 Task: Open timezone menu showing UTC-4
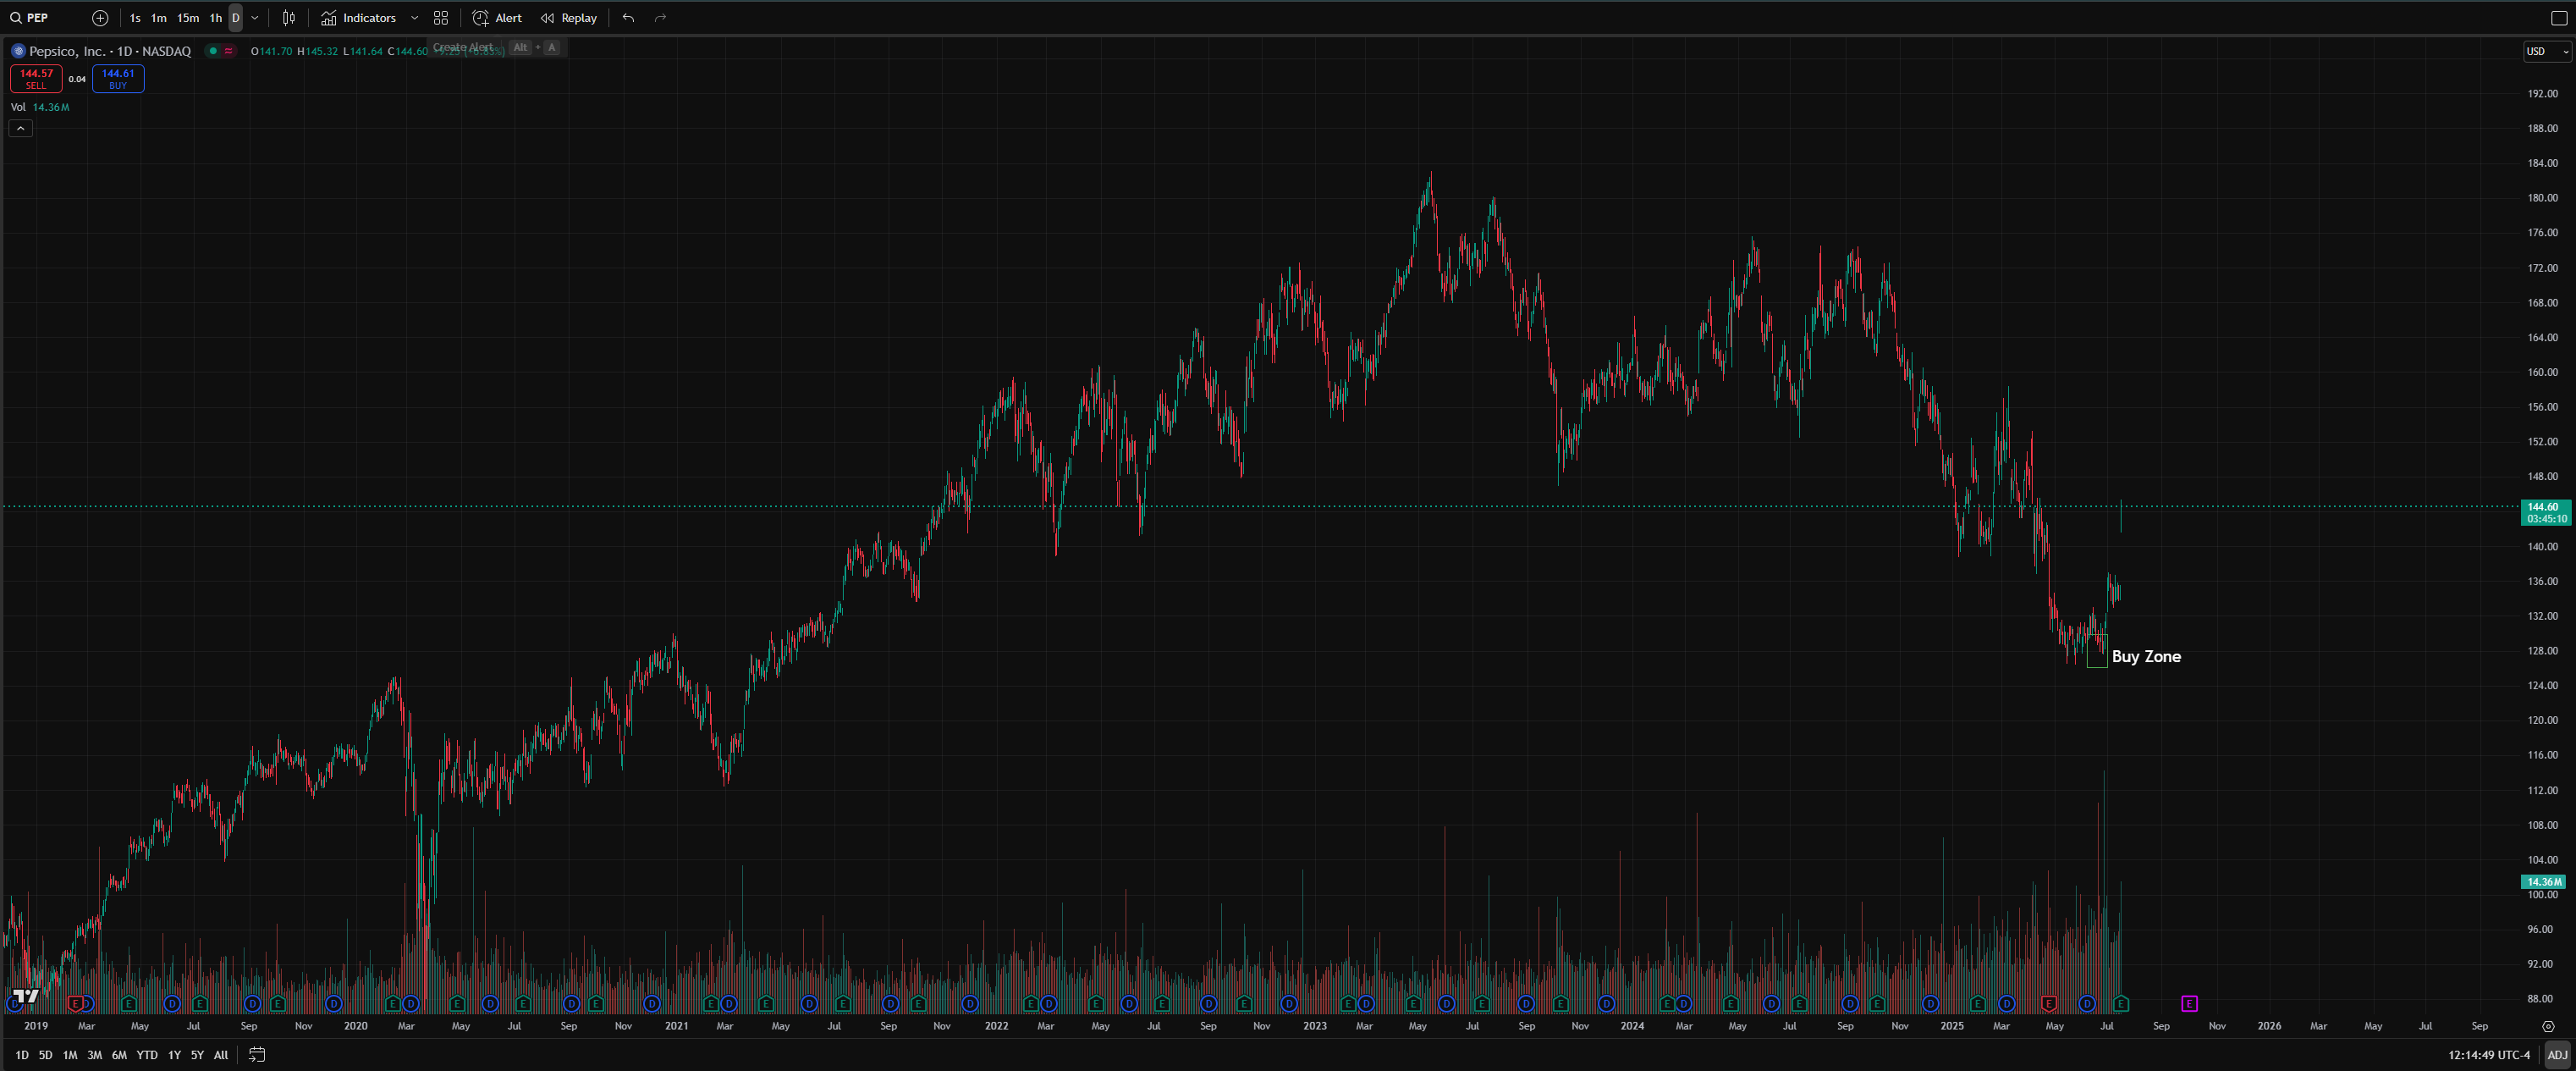coord(2489,1055)
